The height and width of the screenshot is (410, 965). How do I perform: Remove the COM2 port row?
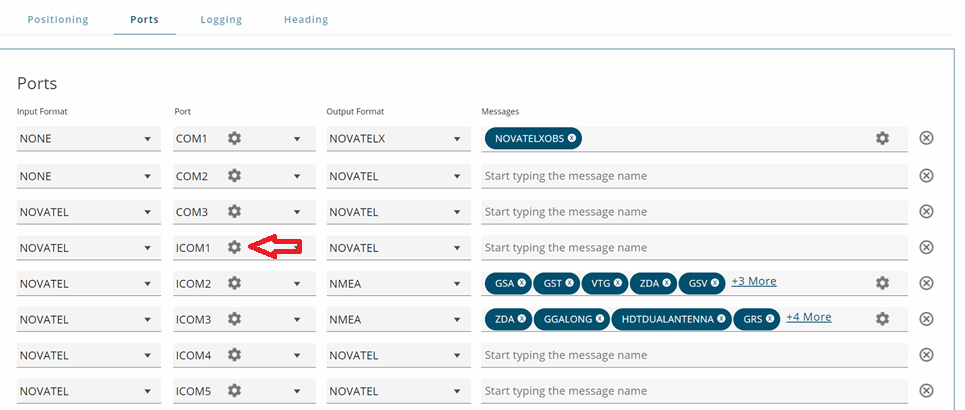926,175
